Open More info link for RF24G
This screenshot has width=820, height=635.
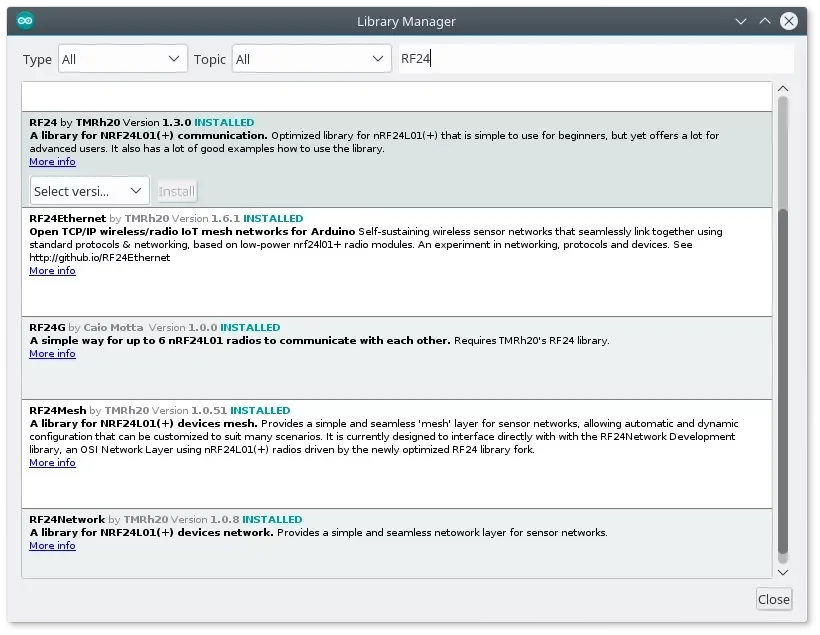(x=52, y=354)
